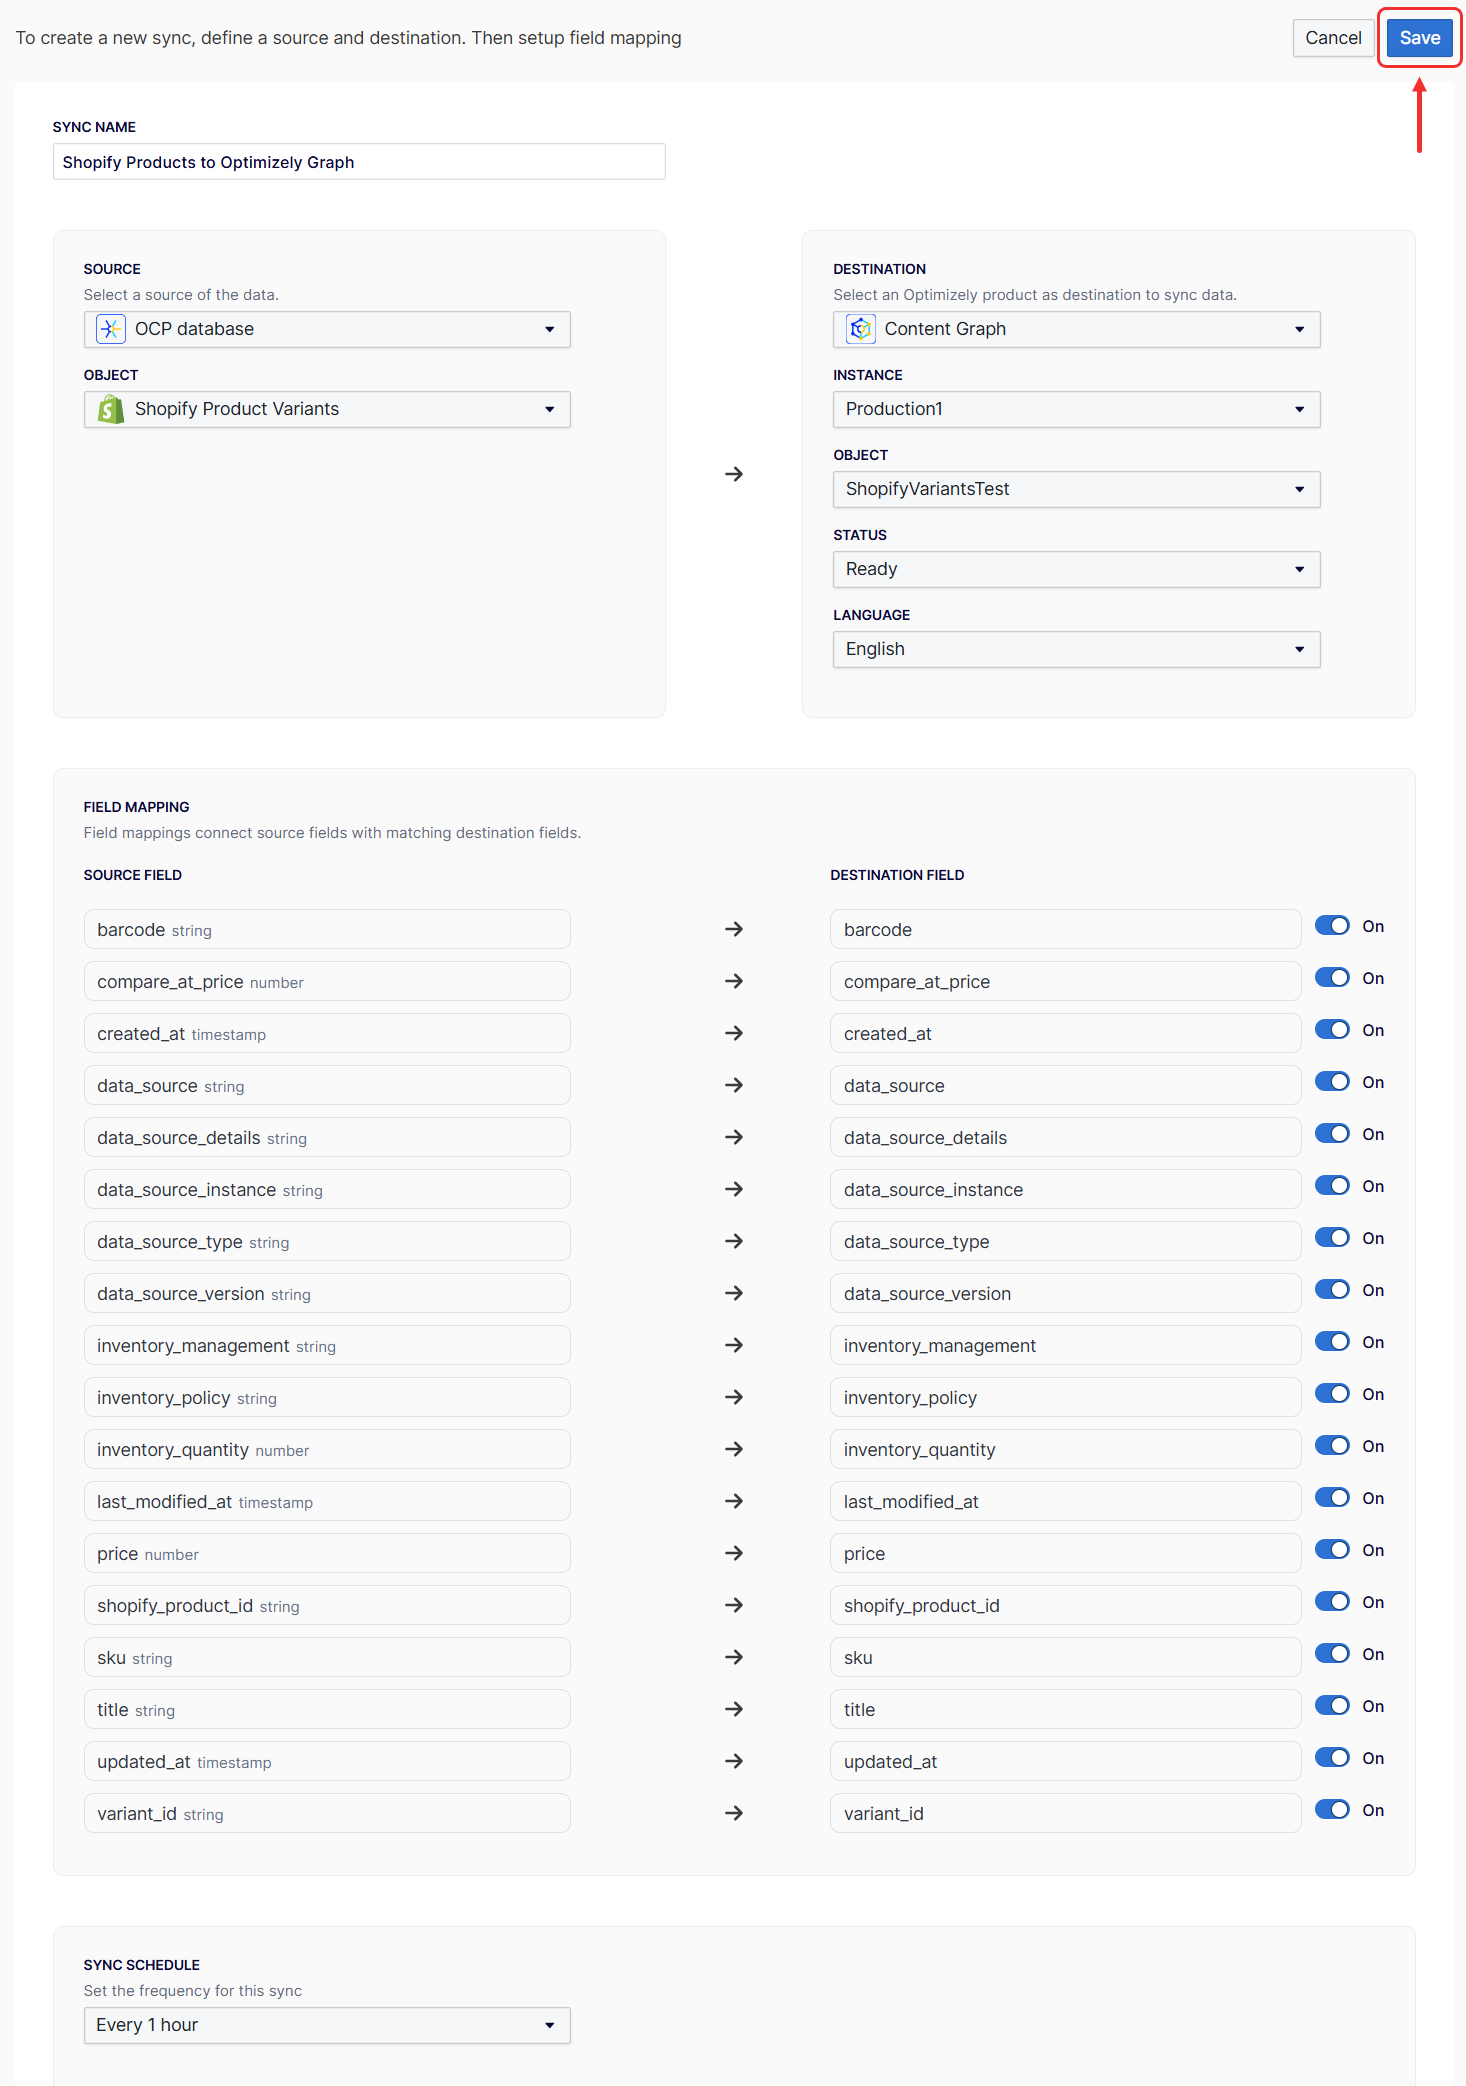1466x2086 pixels.
Task: Click the arrow icon in inventory_policy row
Action: [x=734, y=1397]
